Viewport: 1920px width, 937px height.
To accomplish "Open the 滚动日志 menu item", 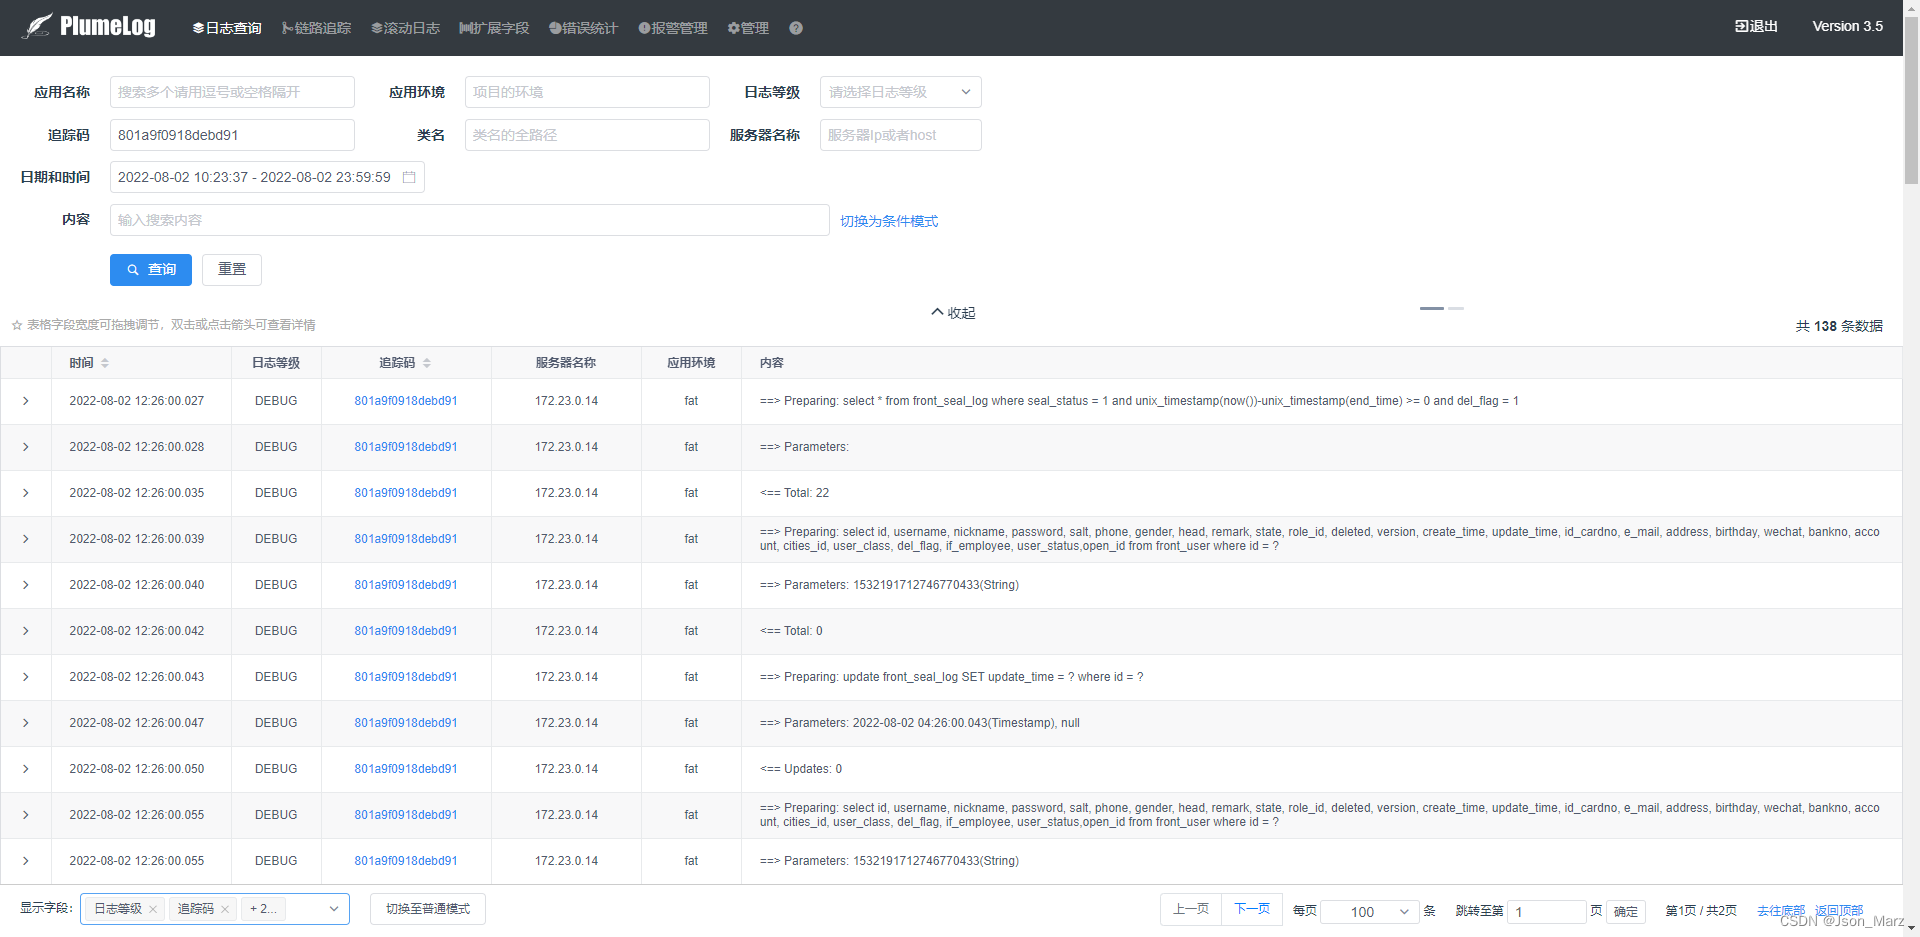I will point(405,28).
